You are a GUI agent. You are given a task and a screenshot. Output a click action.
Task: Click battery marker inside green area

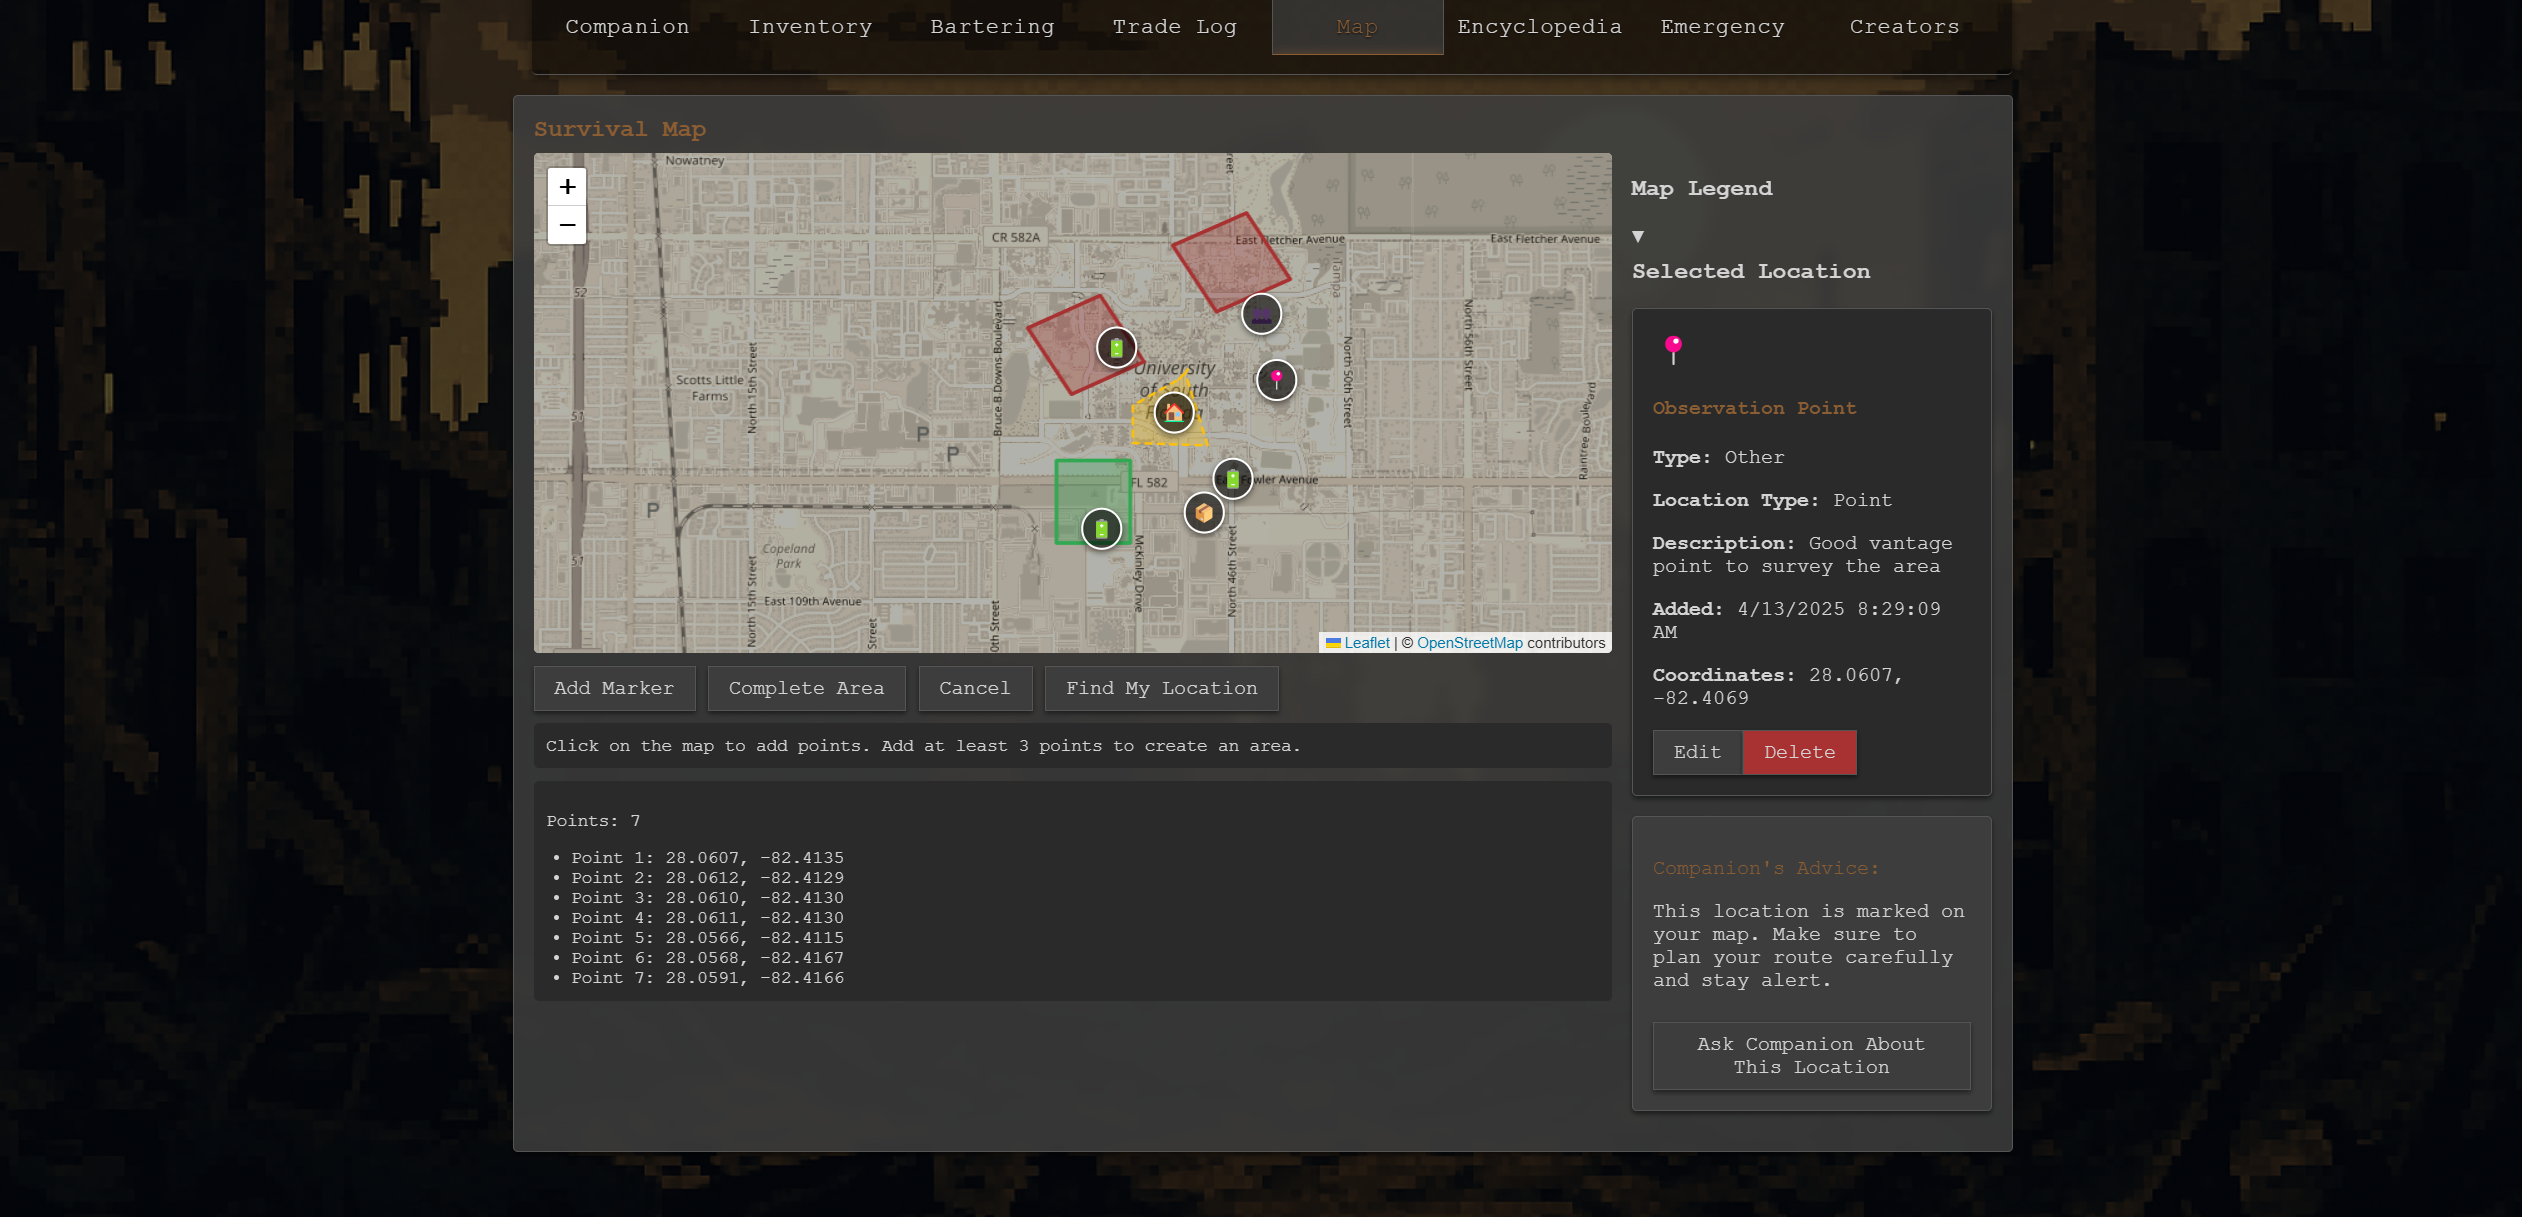pyautogui.click(x=1101, y=529)
